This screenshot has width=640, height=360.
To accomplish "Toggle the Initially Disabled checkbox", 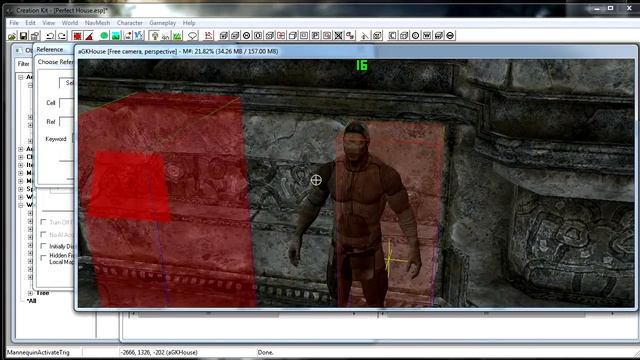I will click(x=44, y=246).
